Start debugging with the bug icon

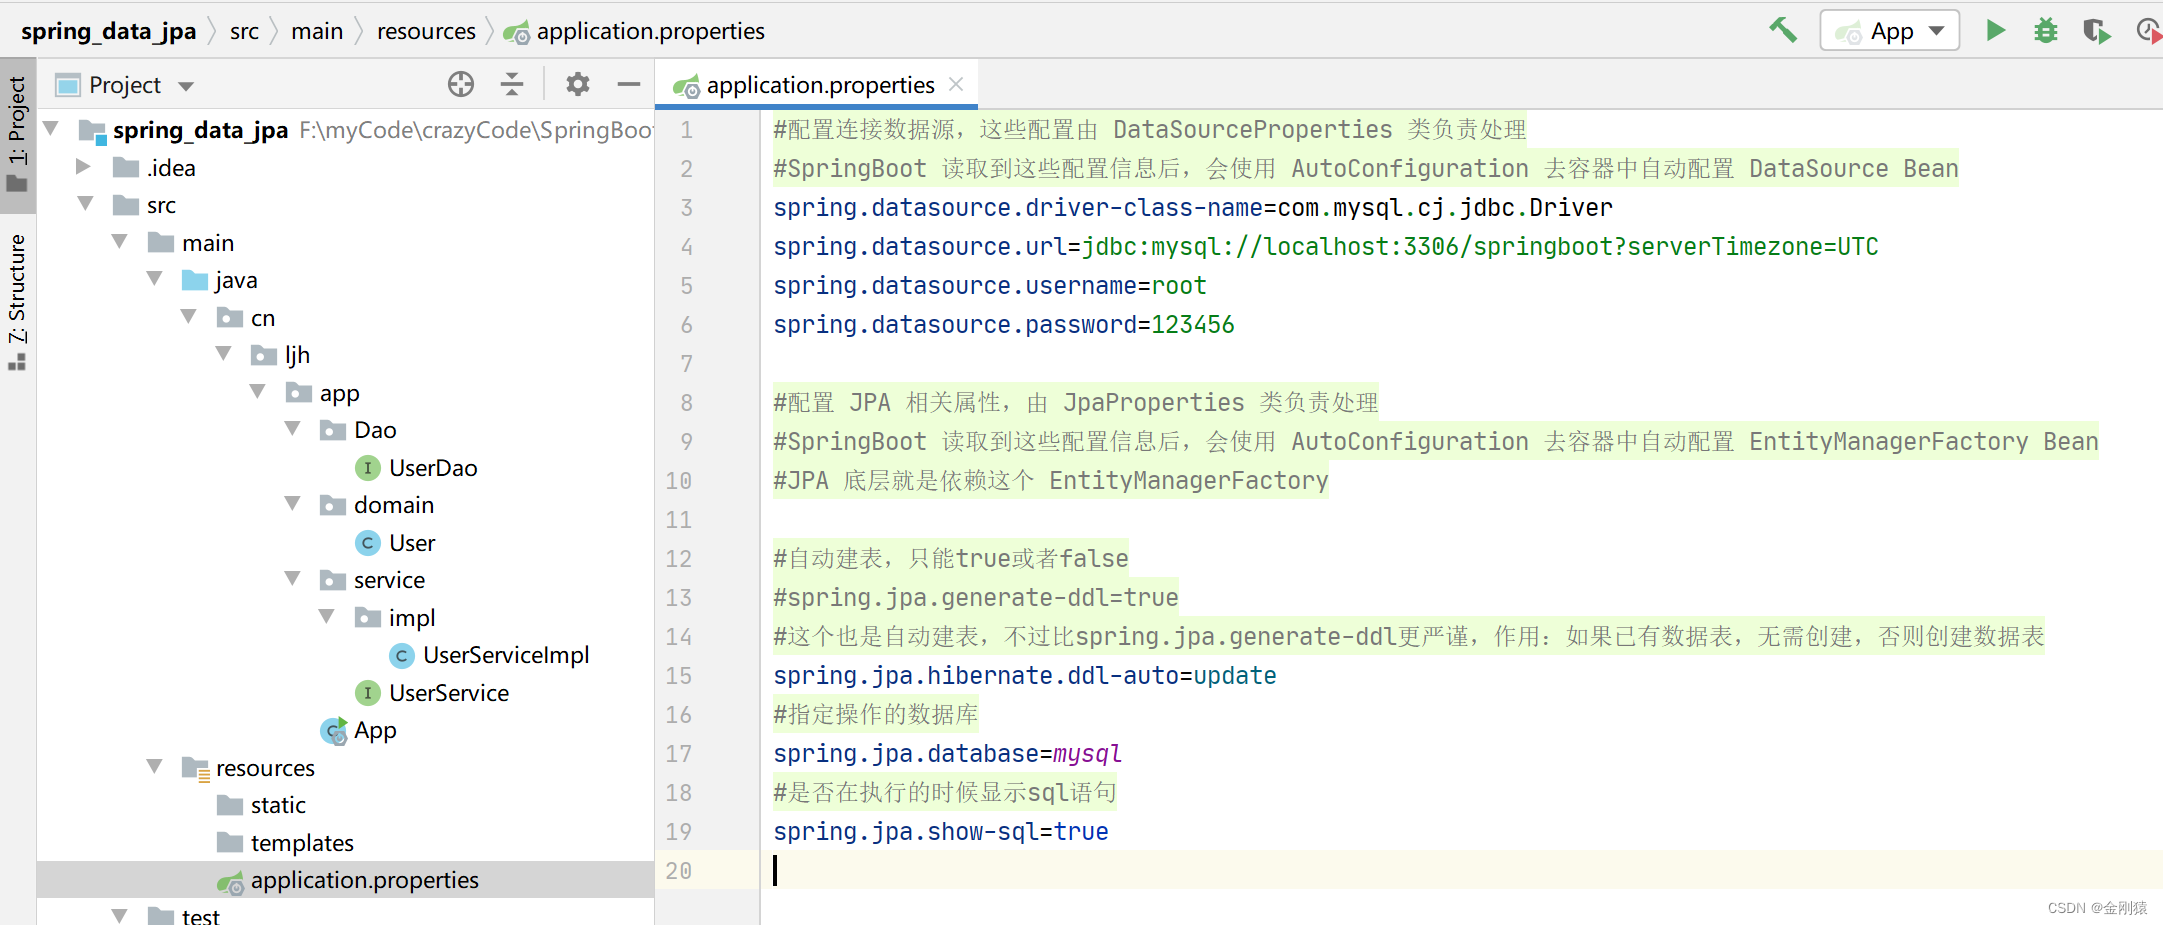point(2045,30)
